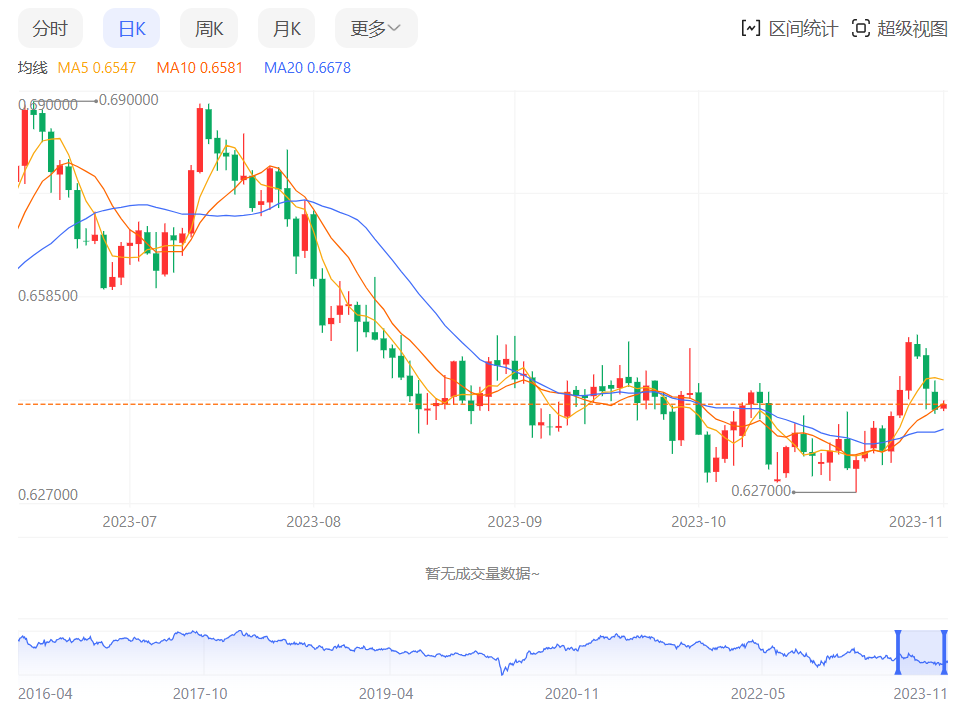Click the 2022-05 overview timeline label
Screen dimensions: 971x727
coord(758,694)
